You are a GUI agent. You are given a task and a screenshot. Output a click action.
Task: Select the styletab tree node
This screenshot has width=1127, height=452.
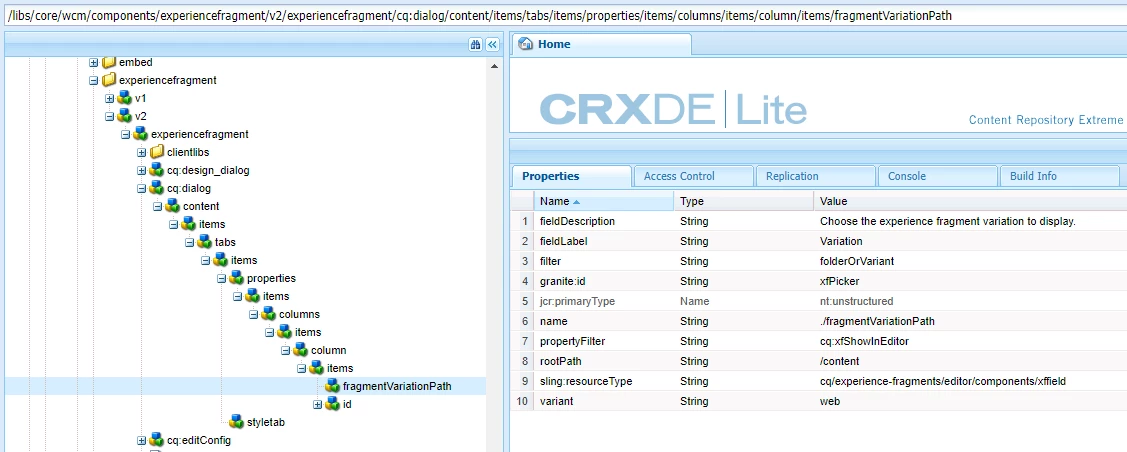pyautogui.click(x=266, y=422)
